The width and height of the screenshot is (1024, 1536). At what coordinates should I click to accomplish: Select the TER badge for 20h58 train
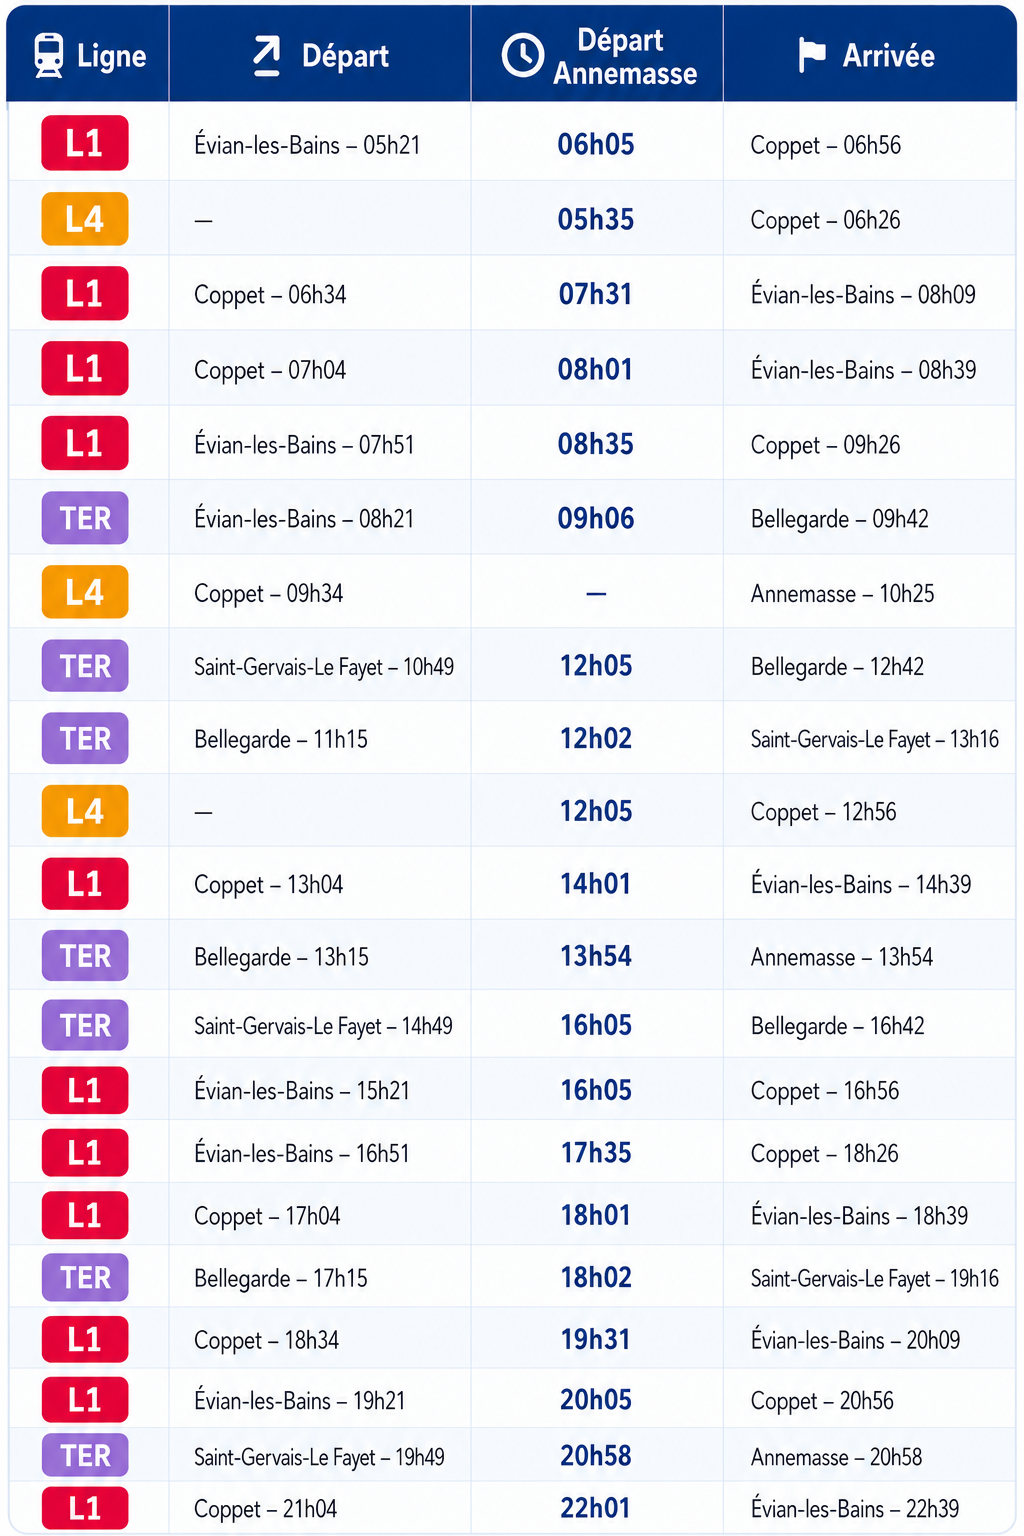coord(85,1455)
